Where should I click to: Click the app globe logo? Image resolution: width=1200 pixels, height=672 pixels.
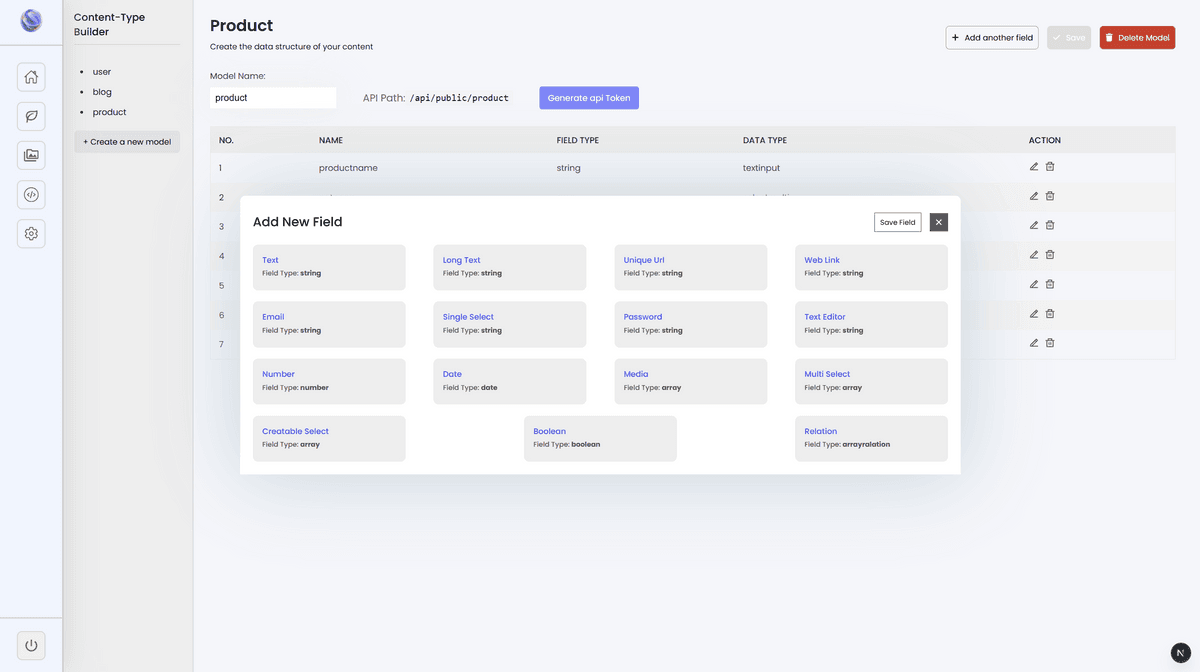point(31,20)
